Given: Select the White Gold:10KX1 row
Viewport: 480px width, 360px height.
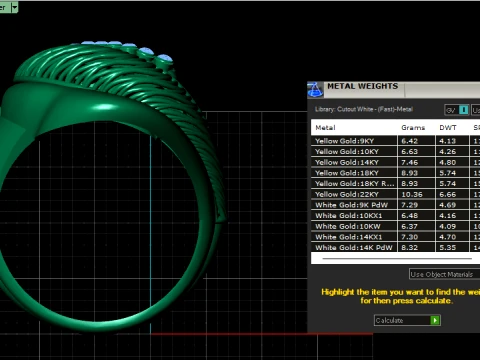Looking at the screenshot, I should click(395, 215).
